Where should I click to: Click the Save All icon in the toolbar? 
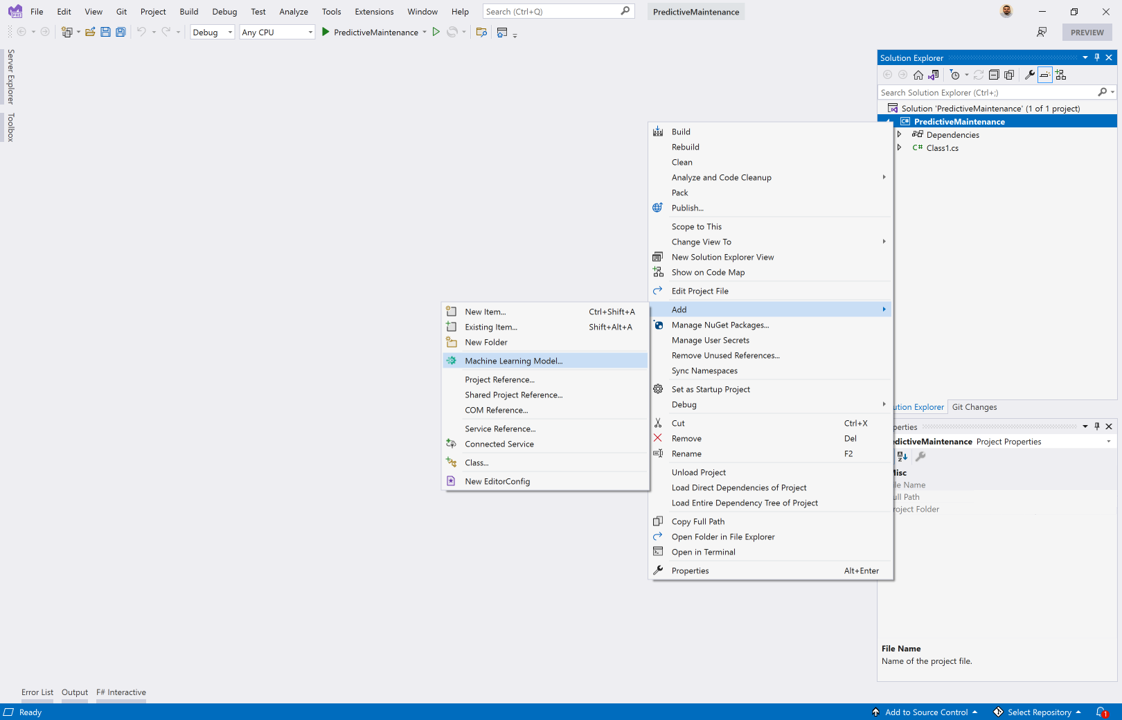[x=121, y=32]
